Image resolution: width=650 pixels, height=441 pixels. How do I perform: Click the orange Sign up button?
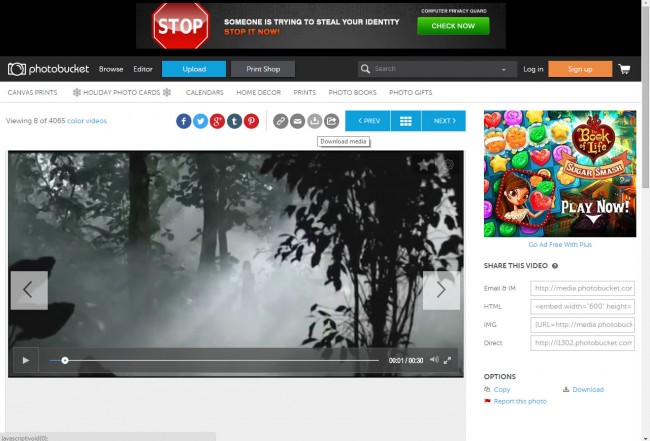(580, 69)
